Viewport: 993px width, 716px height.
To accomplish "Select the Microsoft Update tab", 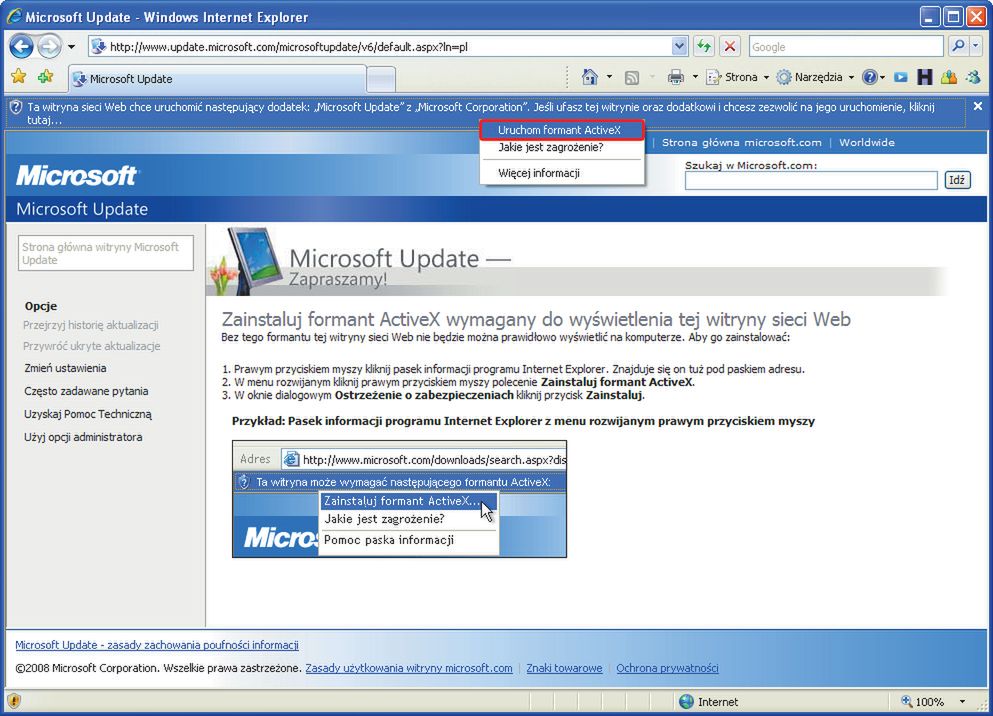I will 217,79.
